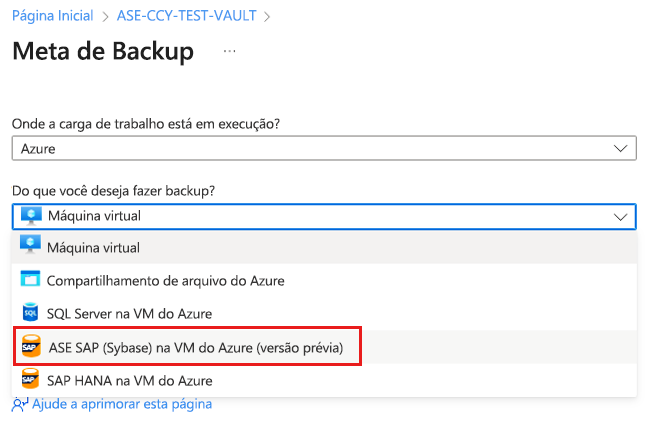The width and height of the screenshot is (646, 429).
Task: Pick ASE SAP (Sybase) na VM do Azure
Action: point(195,347)
